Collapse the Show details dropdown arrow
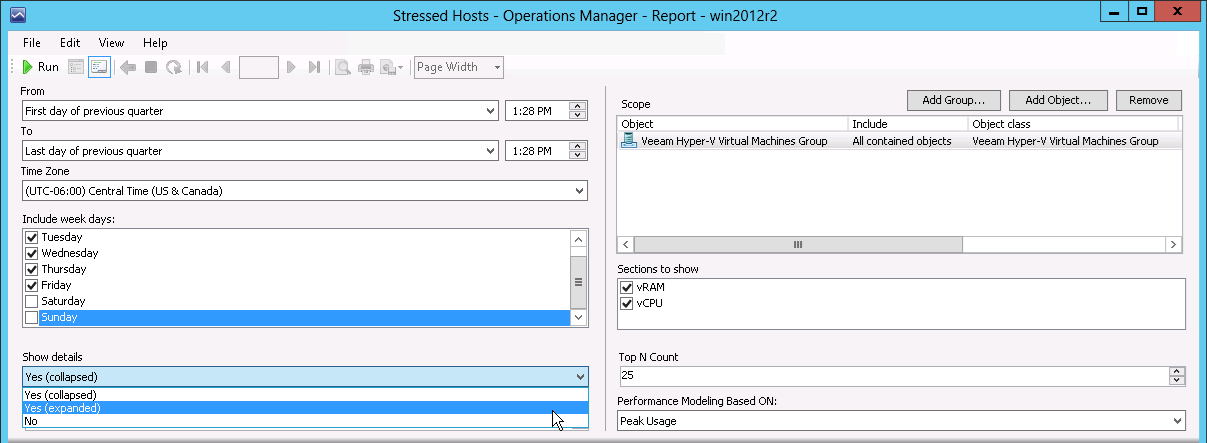The width and height of the screenshot is (1207, 443). click(x=580, y=377)
